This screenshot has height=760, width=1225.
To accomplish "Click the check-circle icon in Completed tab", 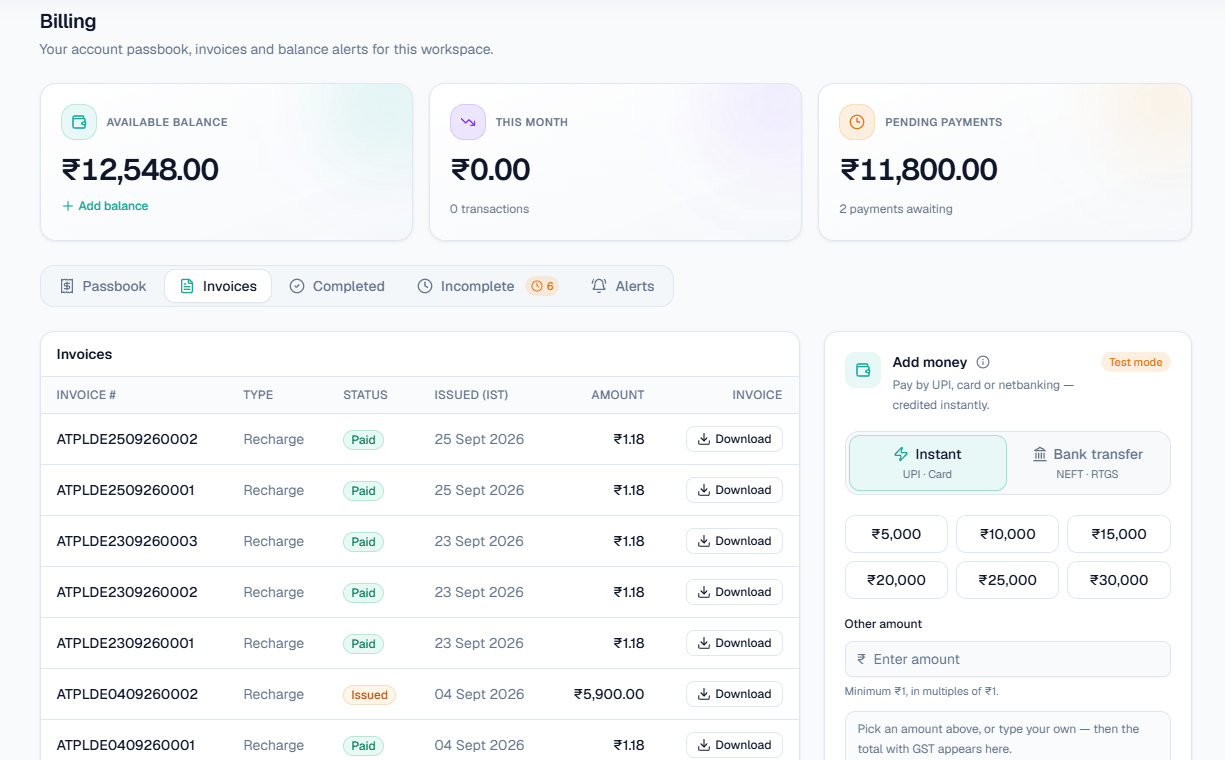I will click(x=297, y=286).
